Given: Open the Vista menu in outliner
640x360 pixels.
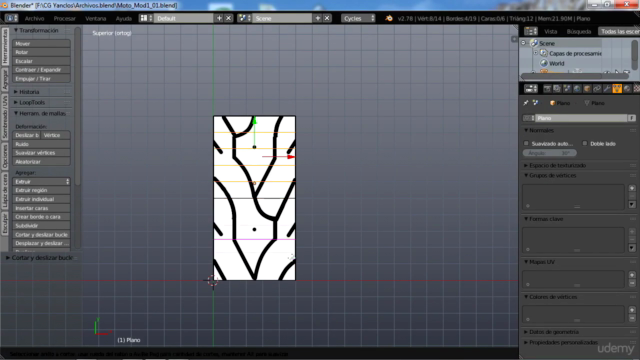Looking at the screenshot, I should pos(550,31).
